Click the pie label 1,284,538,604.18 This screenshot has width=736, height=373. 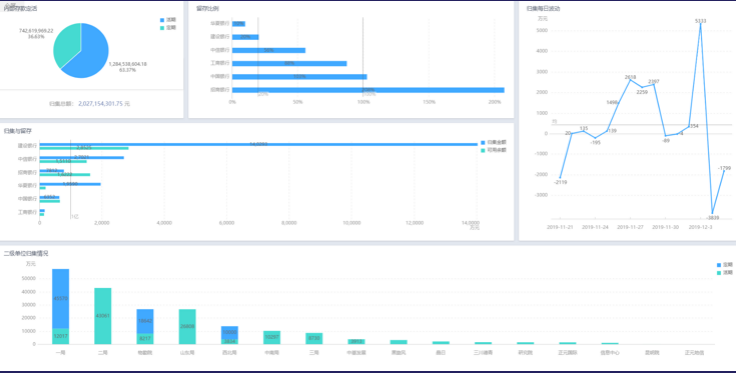point(128,64)
